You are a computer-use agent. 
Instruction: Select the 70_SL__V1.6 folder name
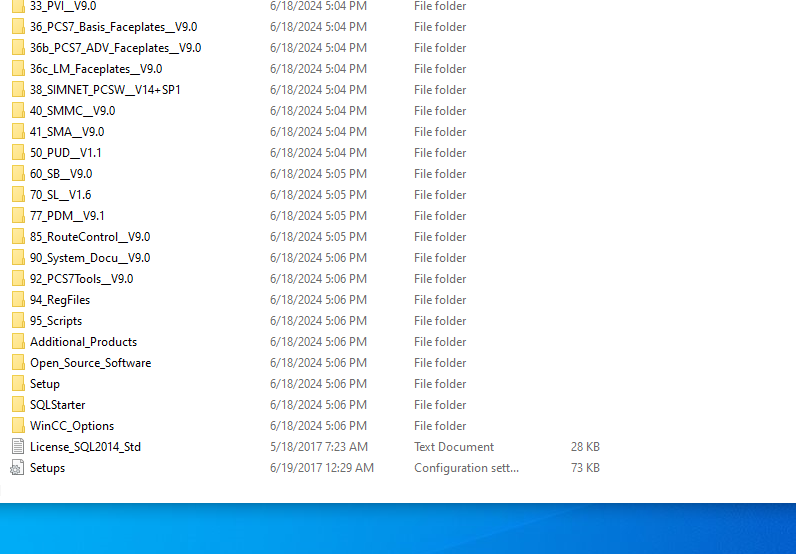(x=60, y=194)
